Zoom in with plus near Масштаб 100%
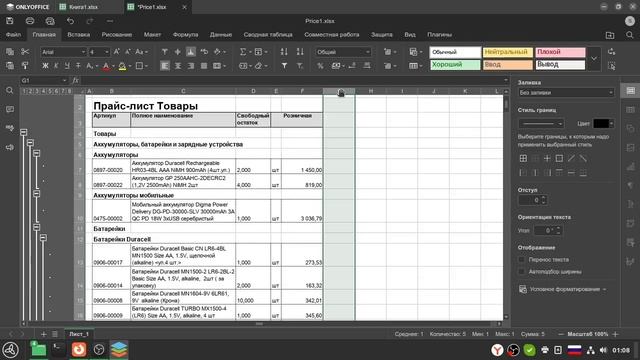This screenshot has height=360, width=640. 616,334
